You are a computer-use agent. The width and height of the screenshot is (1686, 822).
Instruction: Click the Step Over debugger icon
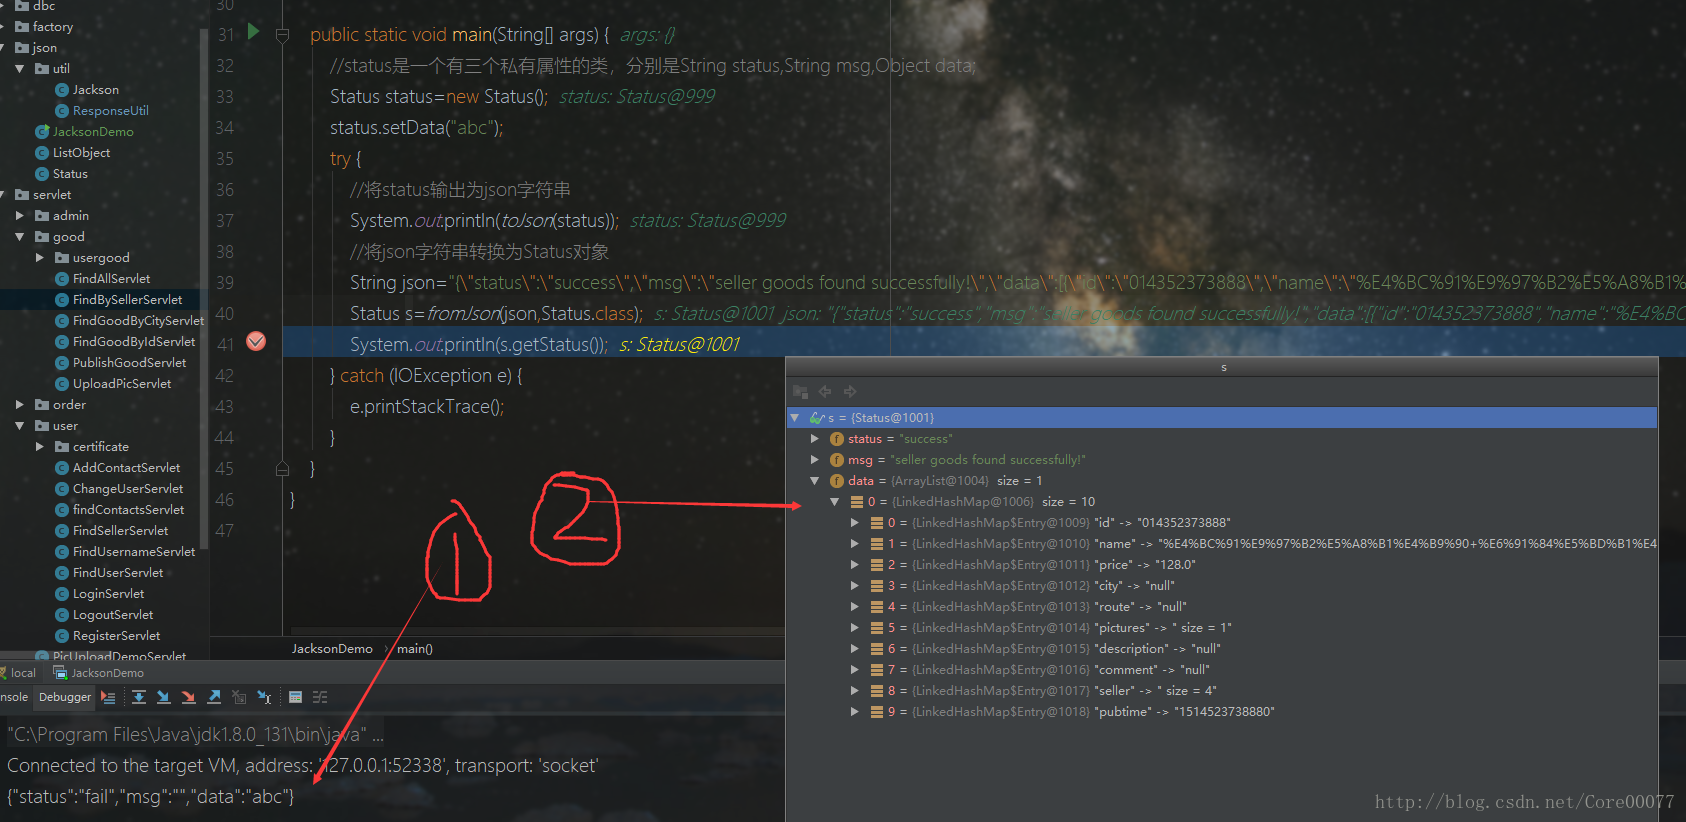coord(139,697)
